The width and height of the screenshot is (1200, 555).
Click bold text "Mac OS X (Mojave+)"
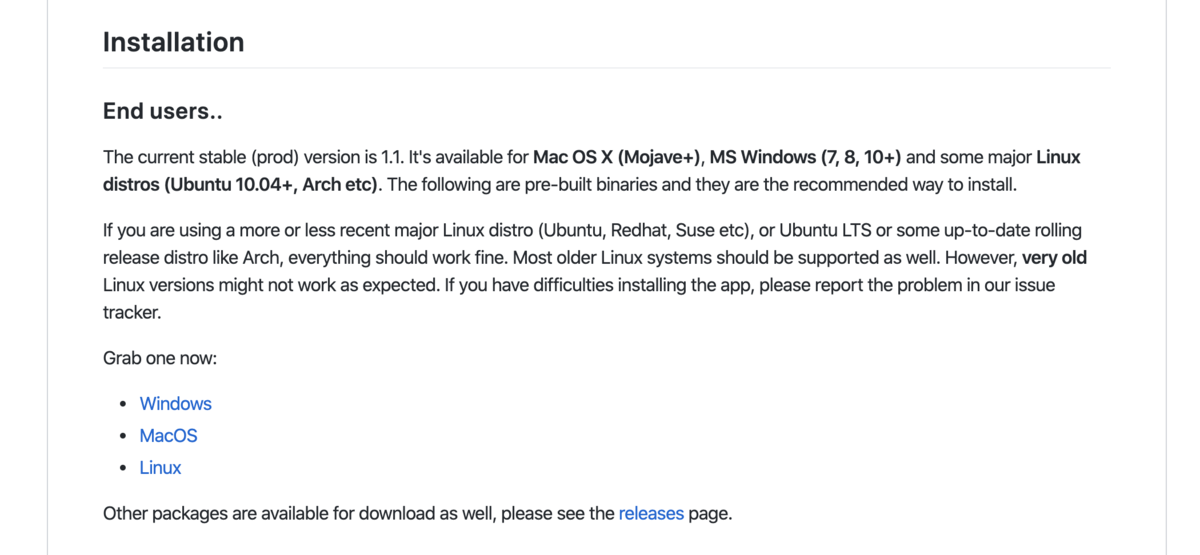[x=619, y=158]
